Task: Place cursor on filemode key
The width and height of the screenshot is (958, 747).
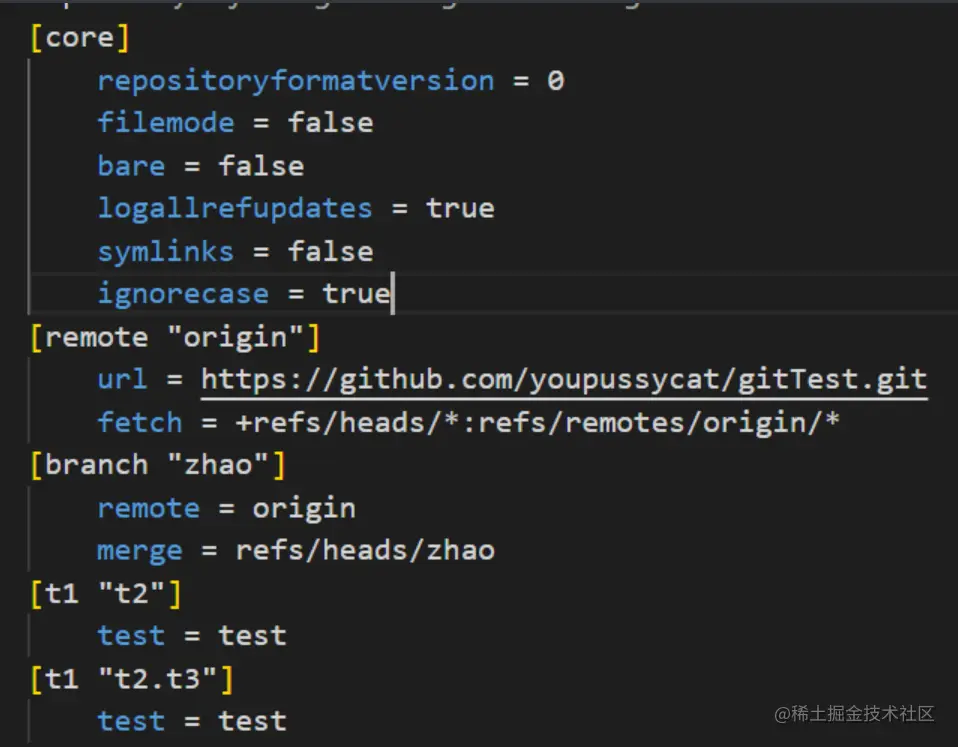Action: (165, 123)
